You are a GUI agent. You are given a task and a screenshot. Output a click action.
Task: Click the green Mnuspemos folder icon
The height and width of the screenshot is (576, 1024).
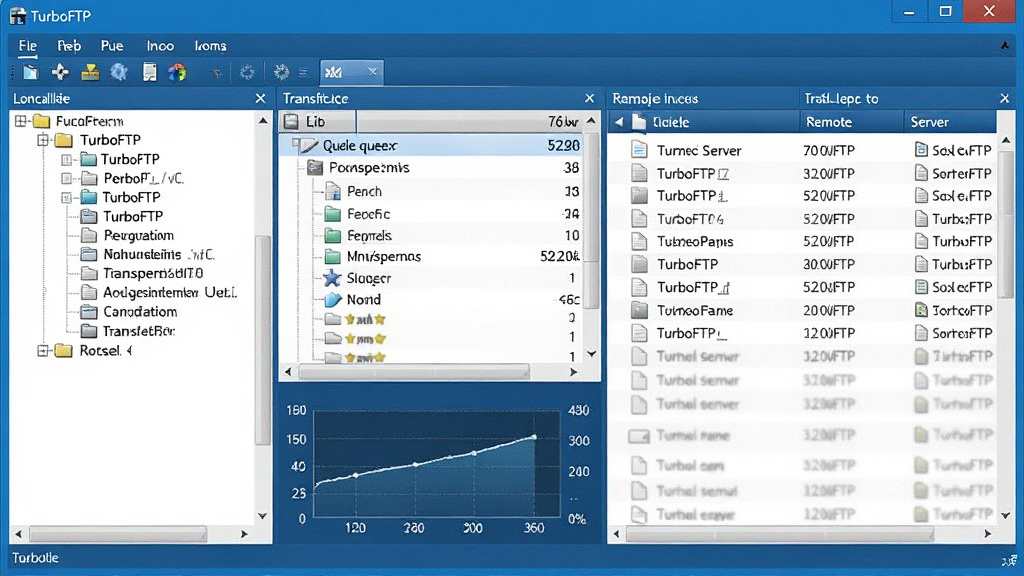coord(333,257)
